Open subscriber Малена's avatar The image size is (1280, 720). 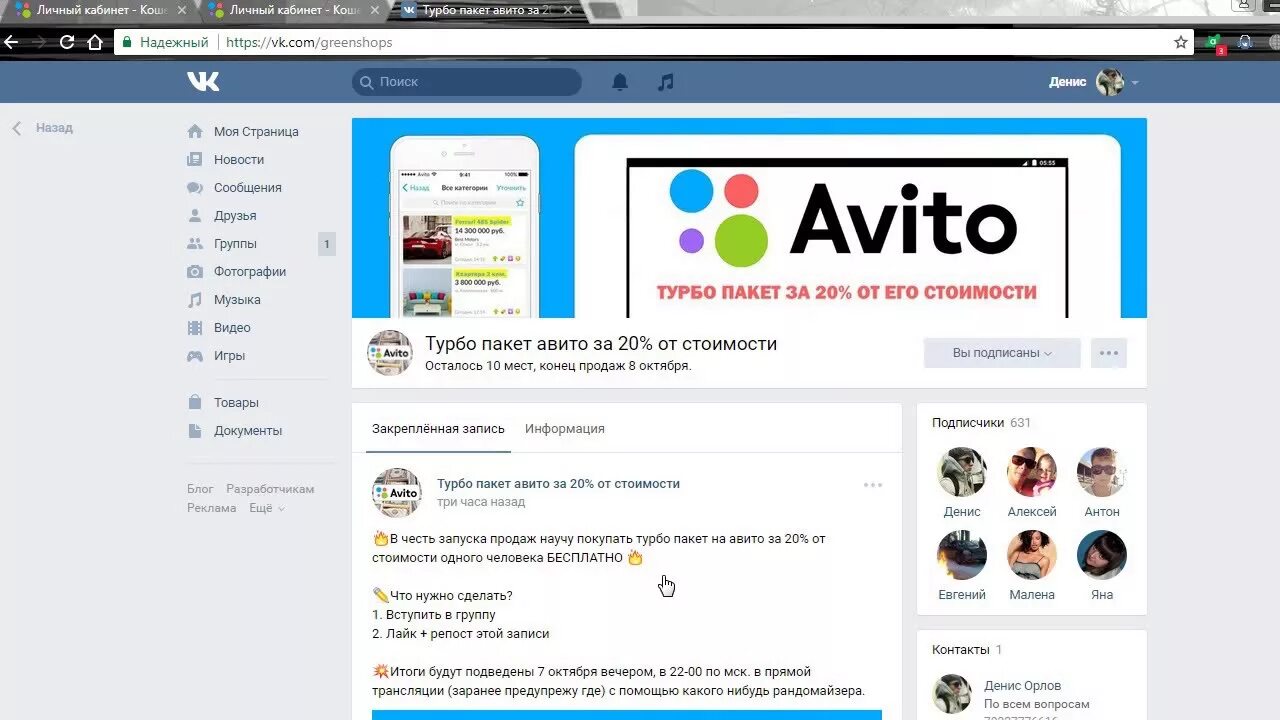click(x=1032, y=555)
